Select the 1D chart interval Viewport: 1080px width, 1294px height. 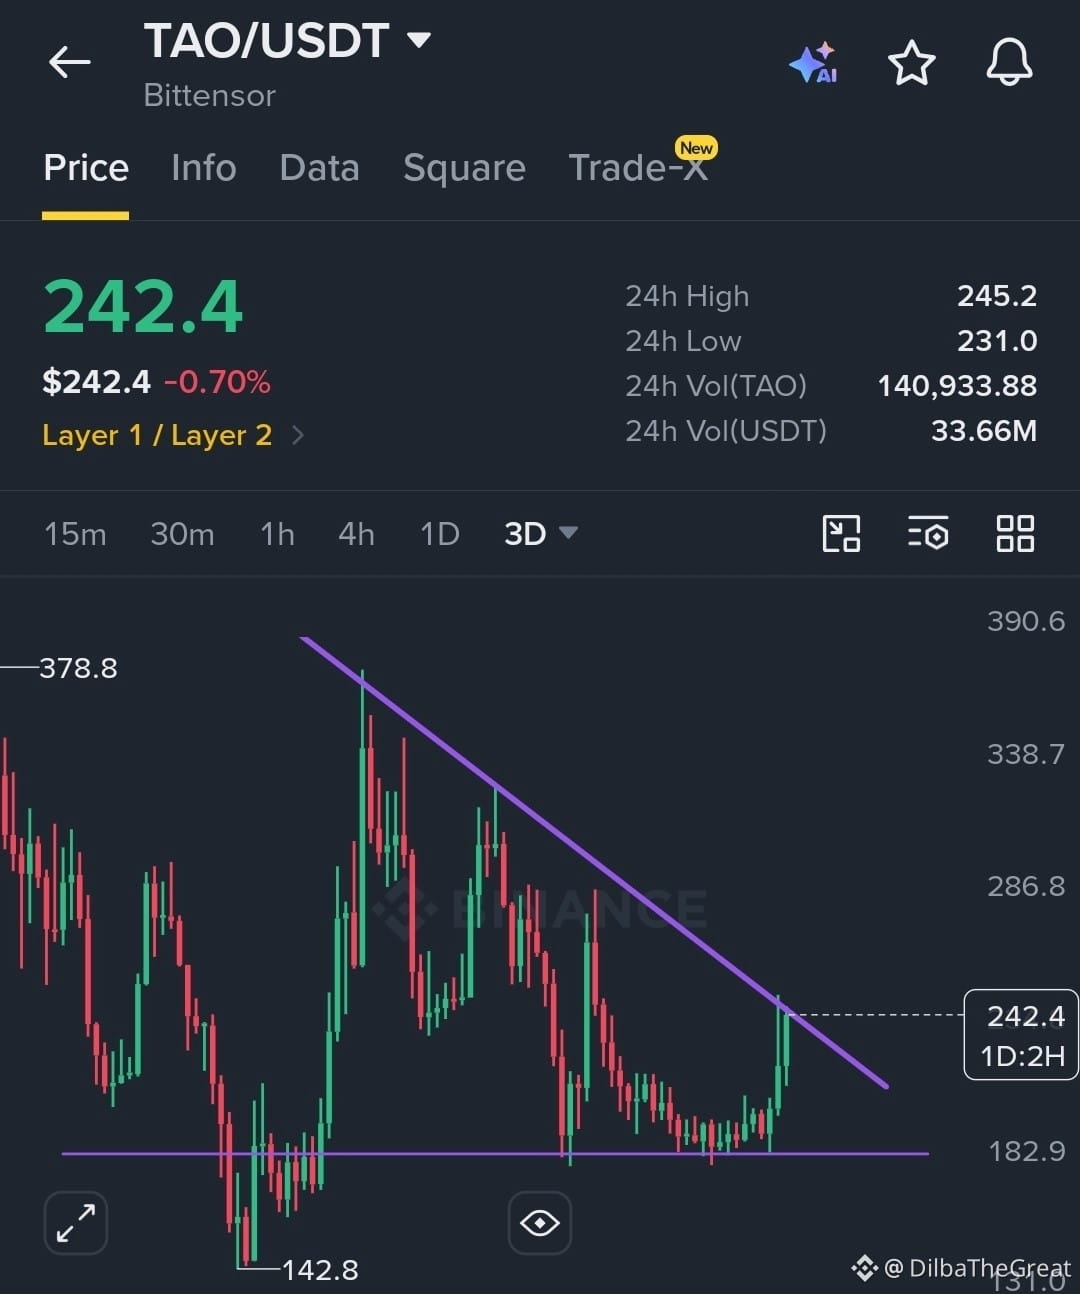pyautogui.click(x=439, y=534)
